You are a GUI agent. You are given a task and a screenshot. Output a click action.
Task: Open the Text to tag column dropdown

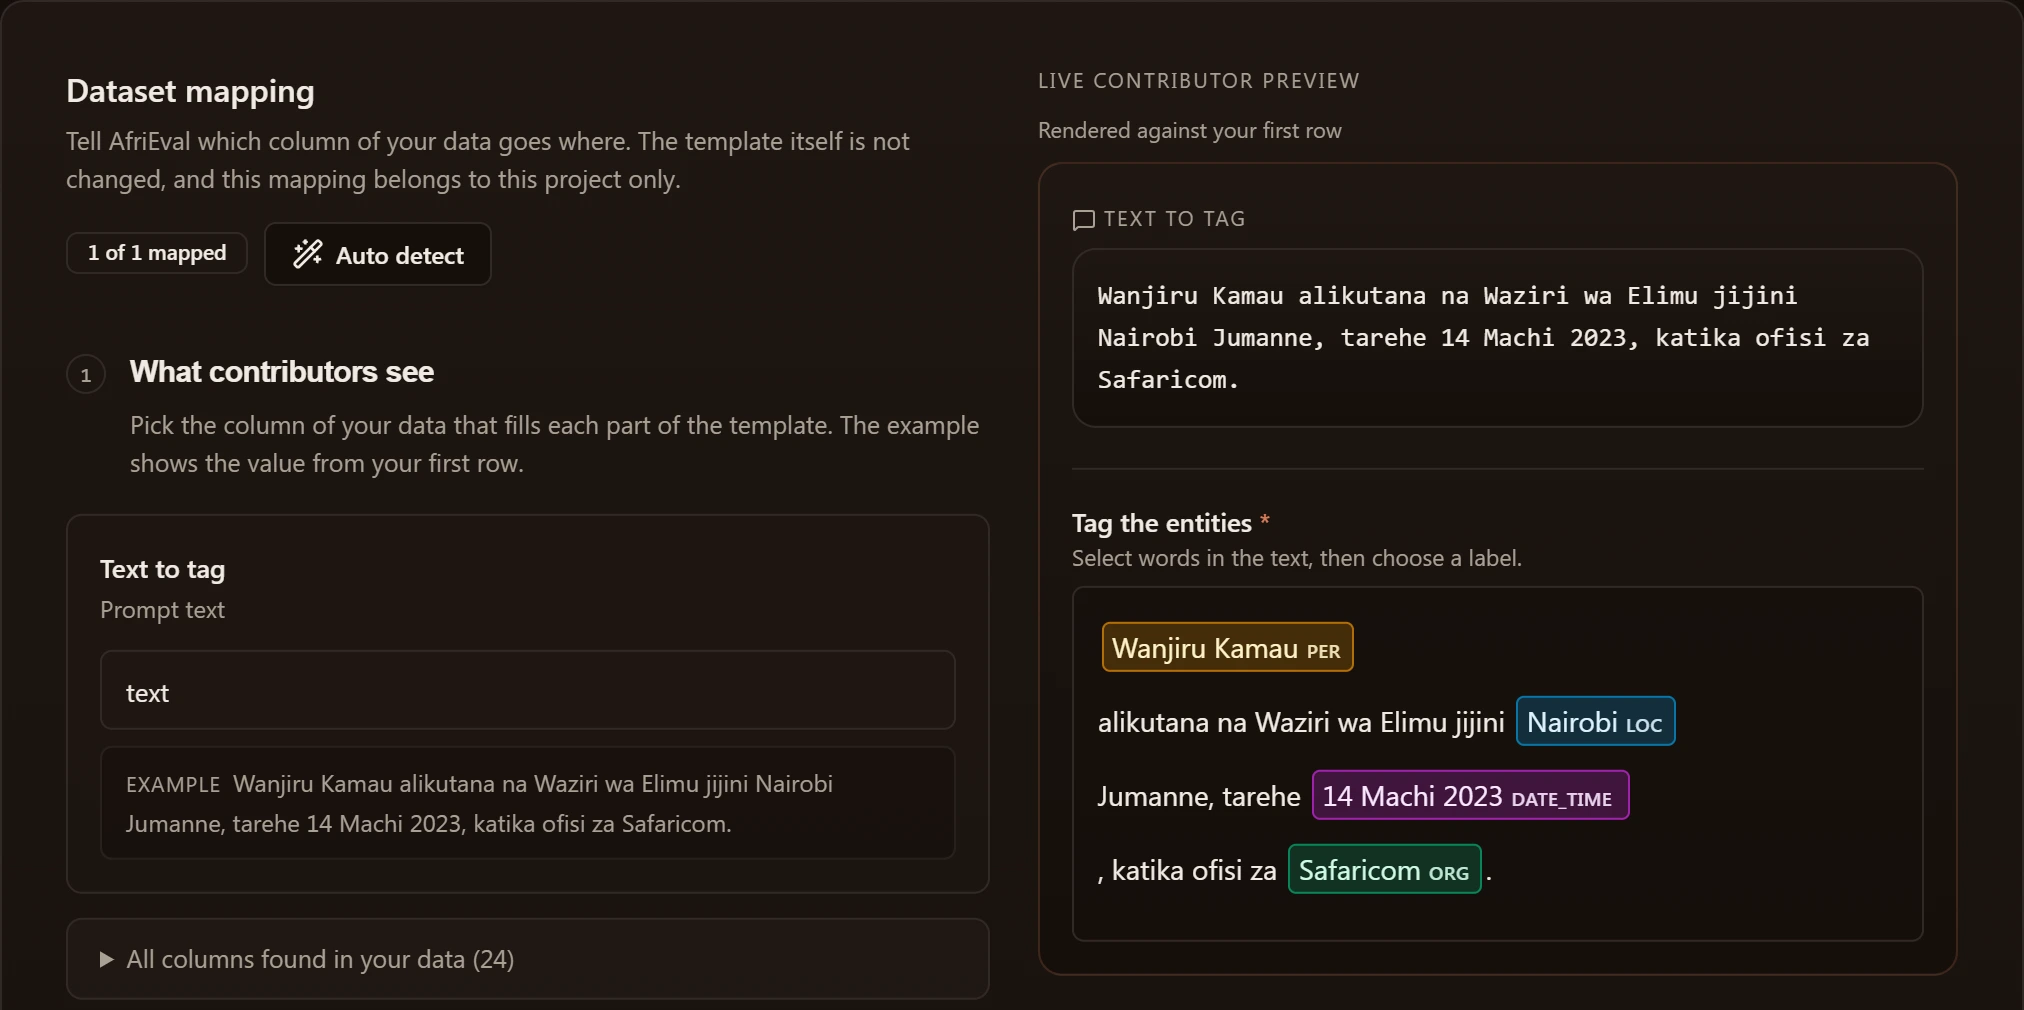528,690
